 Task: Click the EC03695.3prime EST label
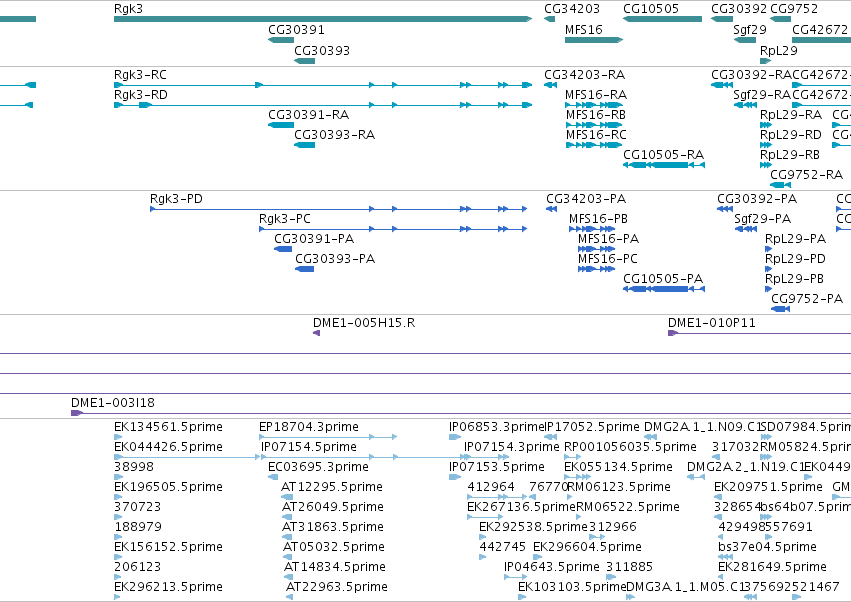pos(319,467)
